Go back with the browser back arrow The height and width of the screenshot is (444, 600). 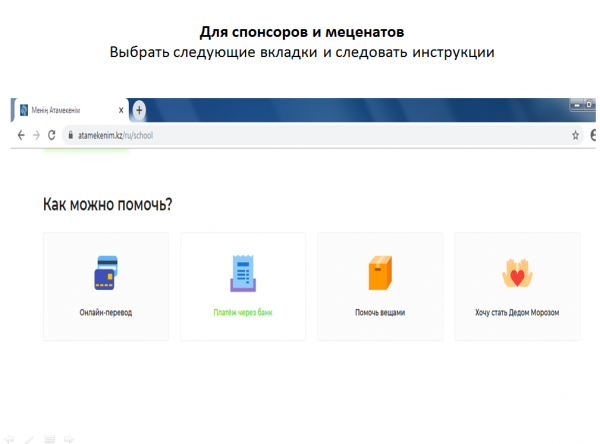coord(22,134)
